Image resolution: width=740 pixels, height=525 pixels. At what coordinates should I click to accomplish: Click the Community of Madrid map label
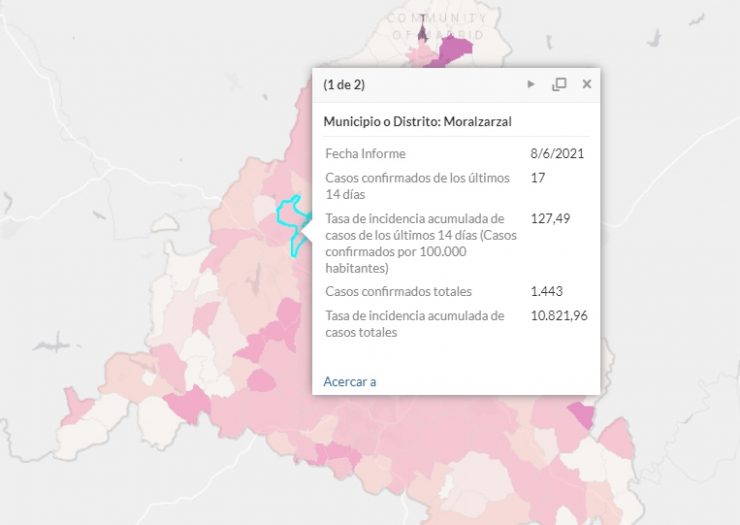click(x=437, y=26)
